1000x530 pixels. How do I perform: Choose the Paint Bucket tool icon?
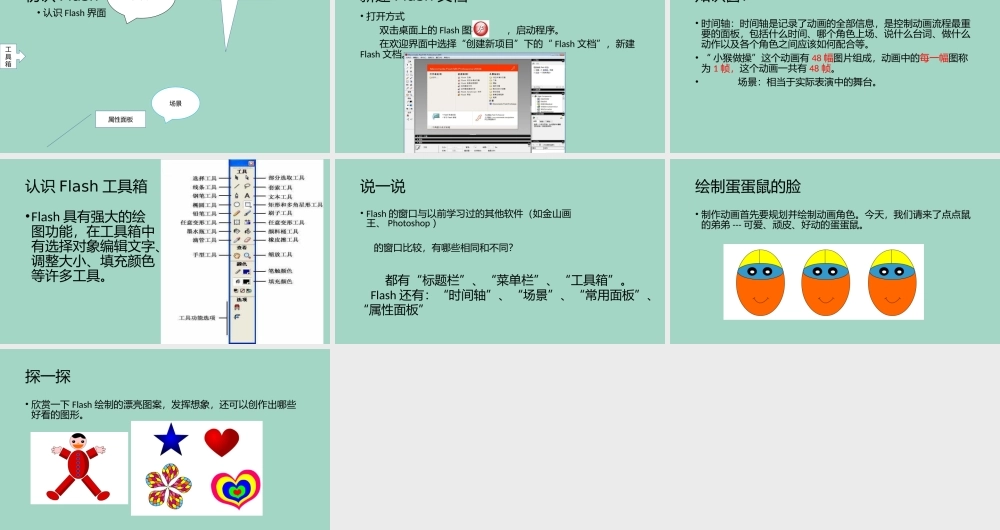pyautogui.click(x=247, y=231)
